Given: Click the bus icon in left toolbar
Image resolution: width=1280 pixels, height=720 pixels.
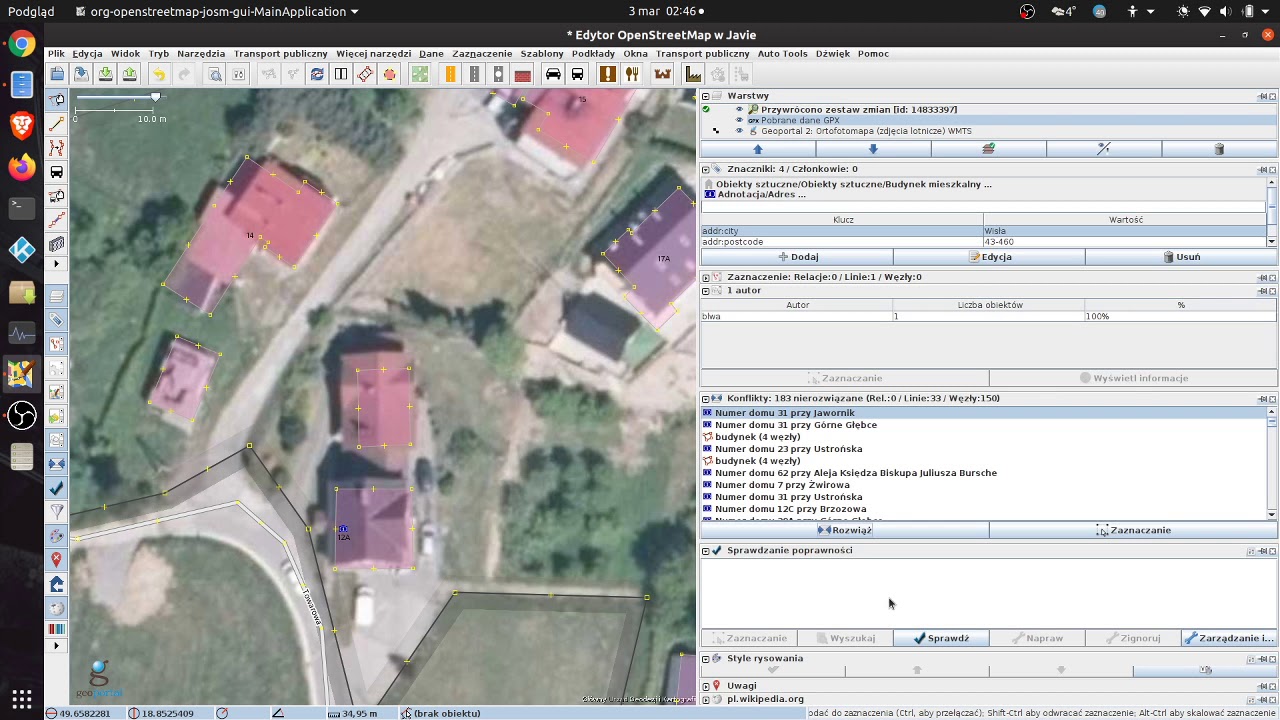Looking at the screenshot, I should pos(56,172).
